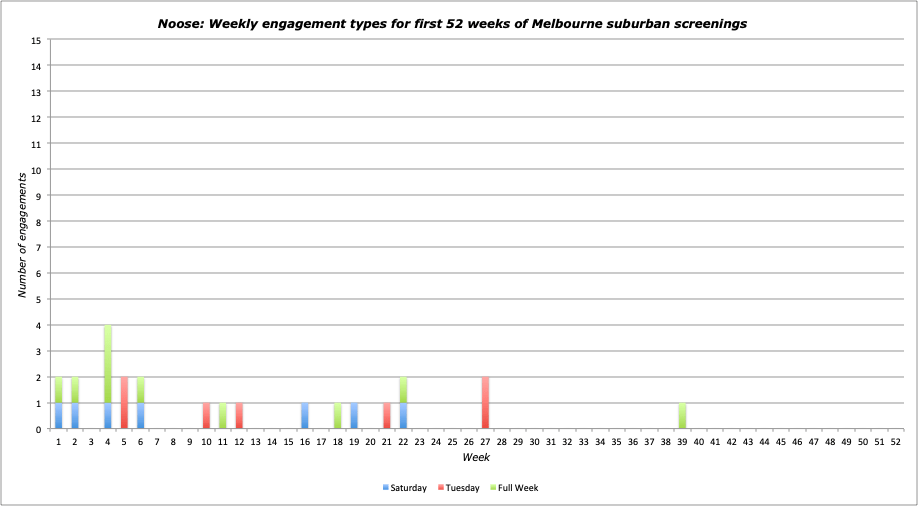Select the tall green bar at week 4

[108, 364]
